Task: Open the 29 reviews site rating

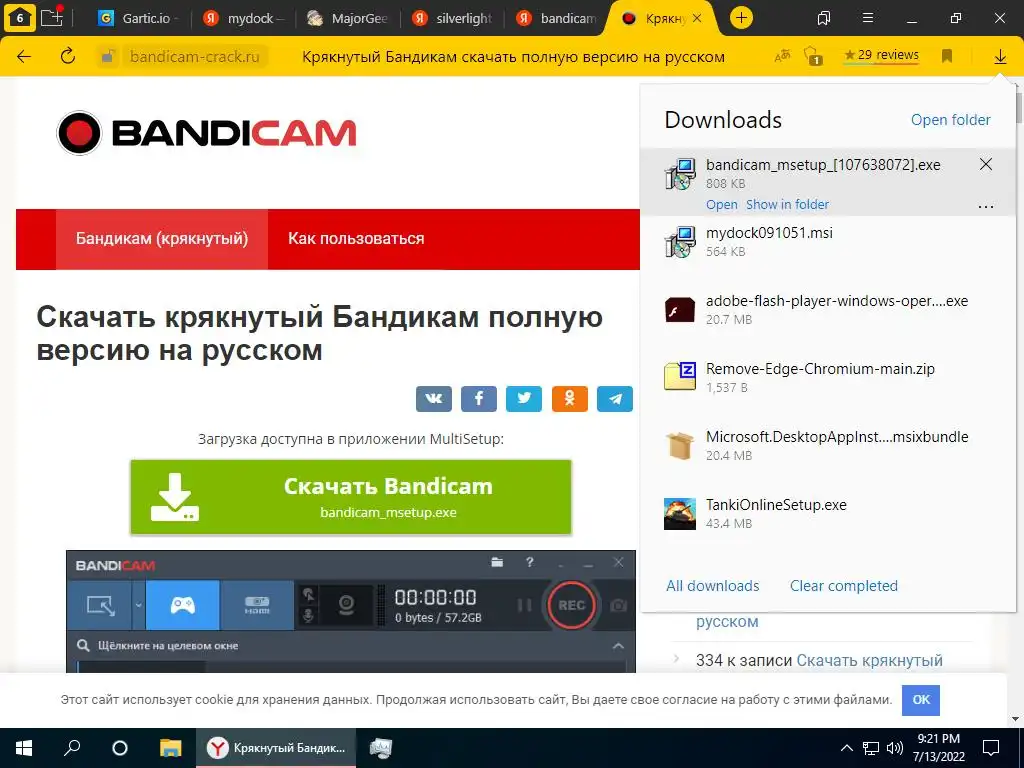Action: (x=882, y=56)
